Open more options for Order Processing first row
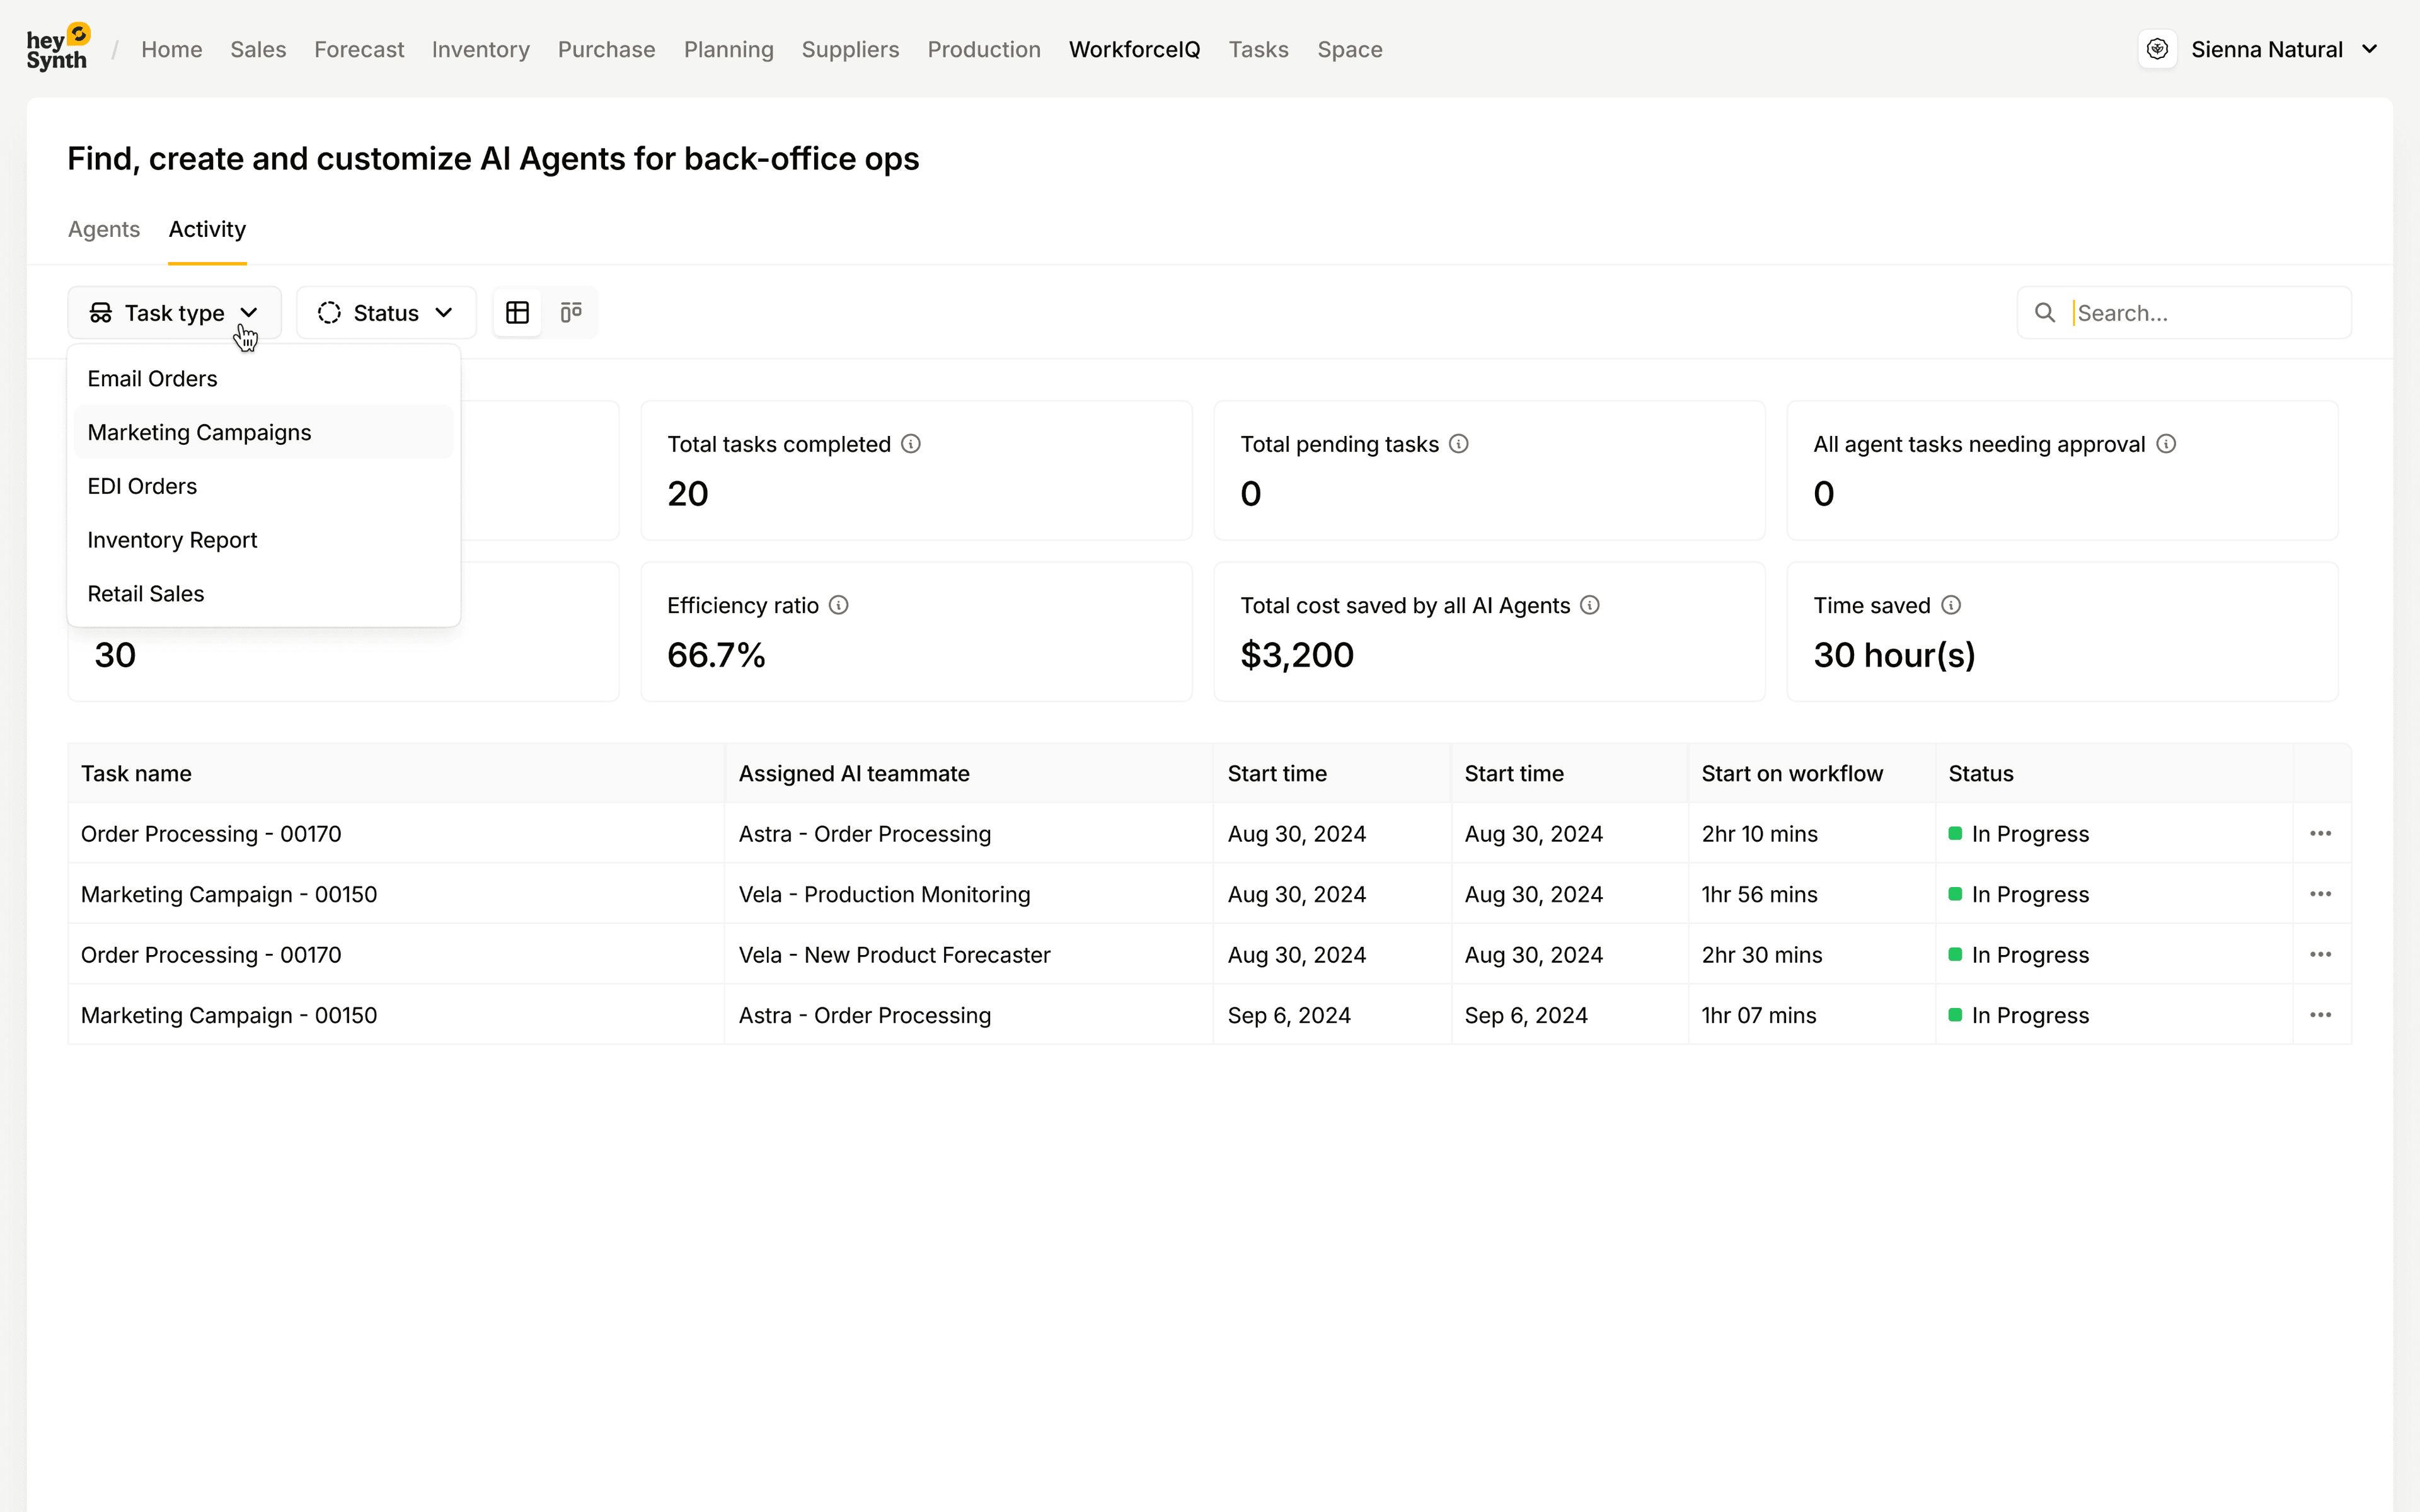This screenshot has width=2420, height=1512. click(x=2320, y=833)
